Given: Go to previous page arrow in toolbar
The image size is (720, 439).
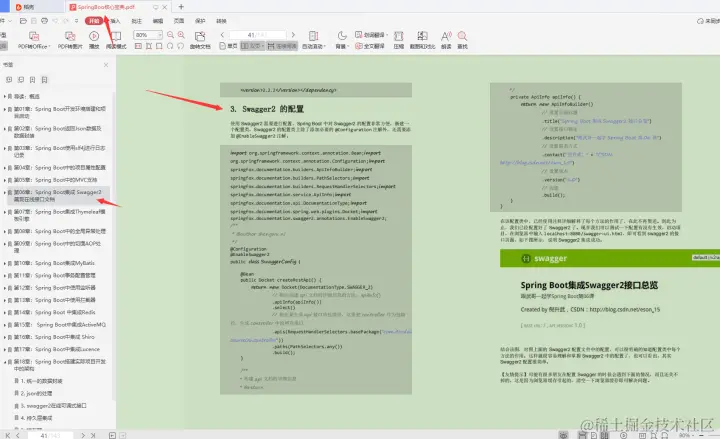Looking at the screenshot, I should click(x=222, y=35).
